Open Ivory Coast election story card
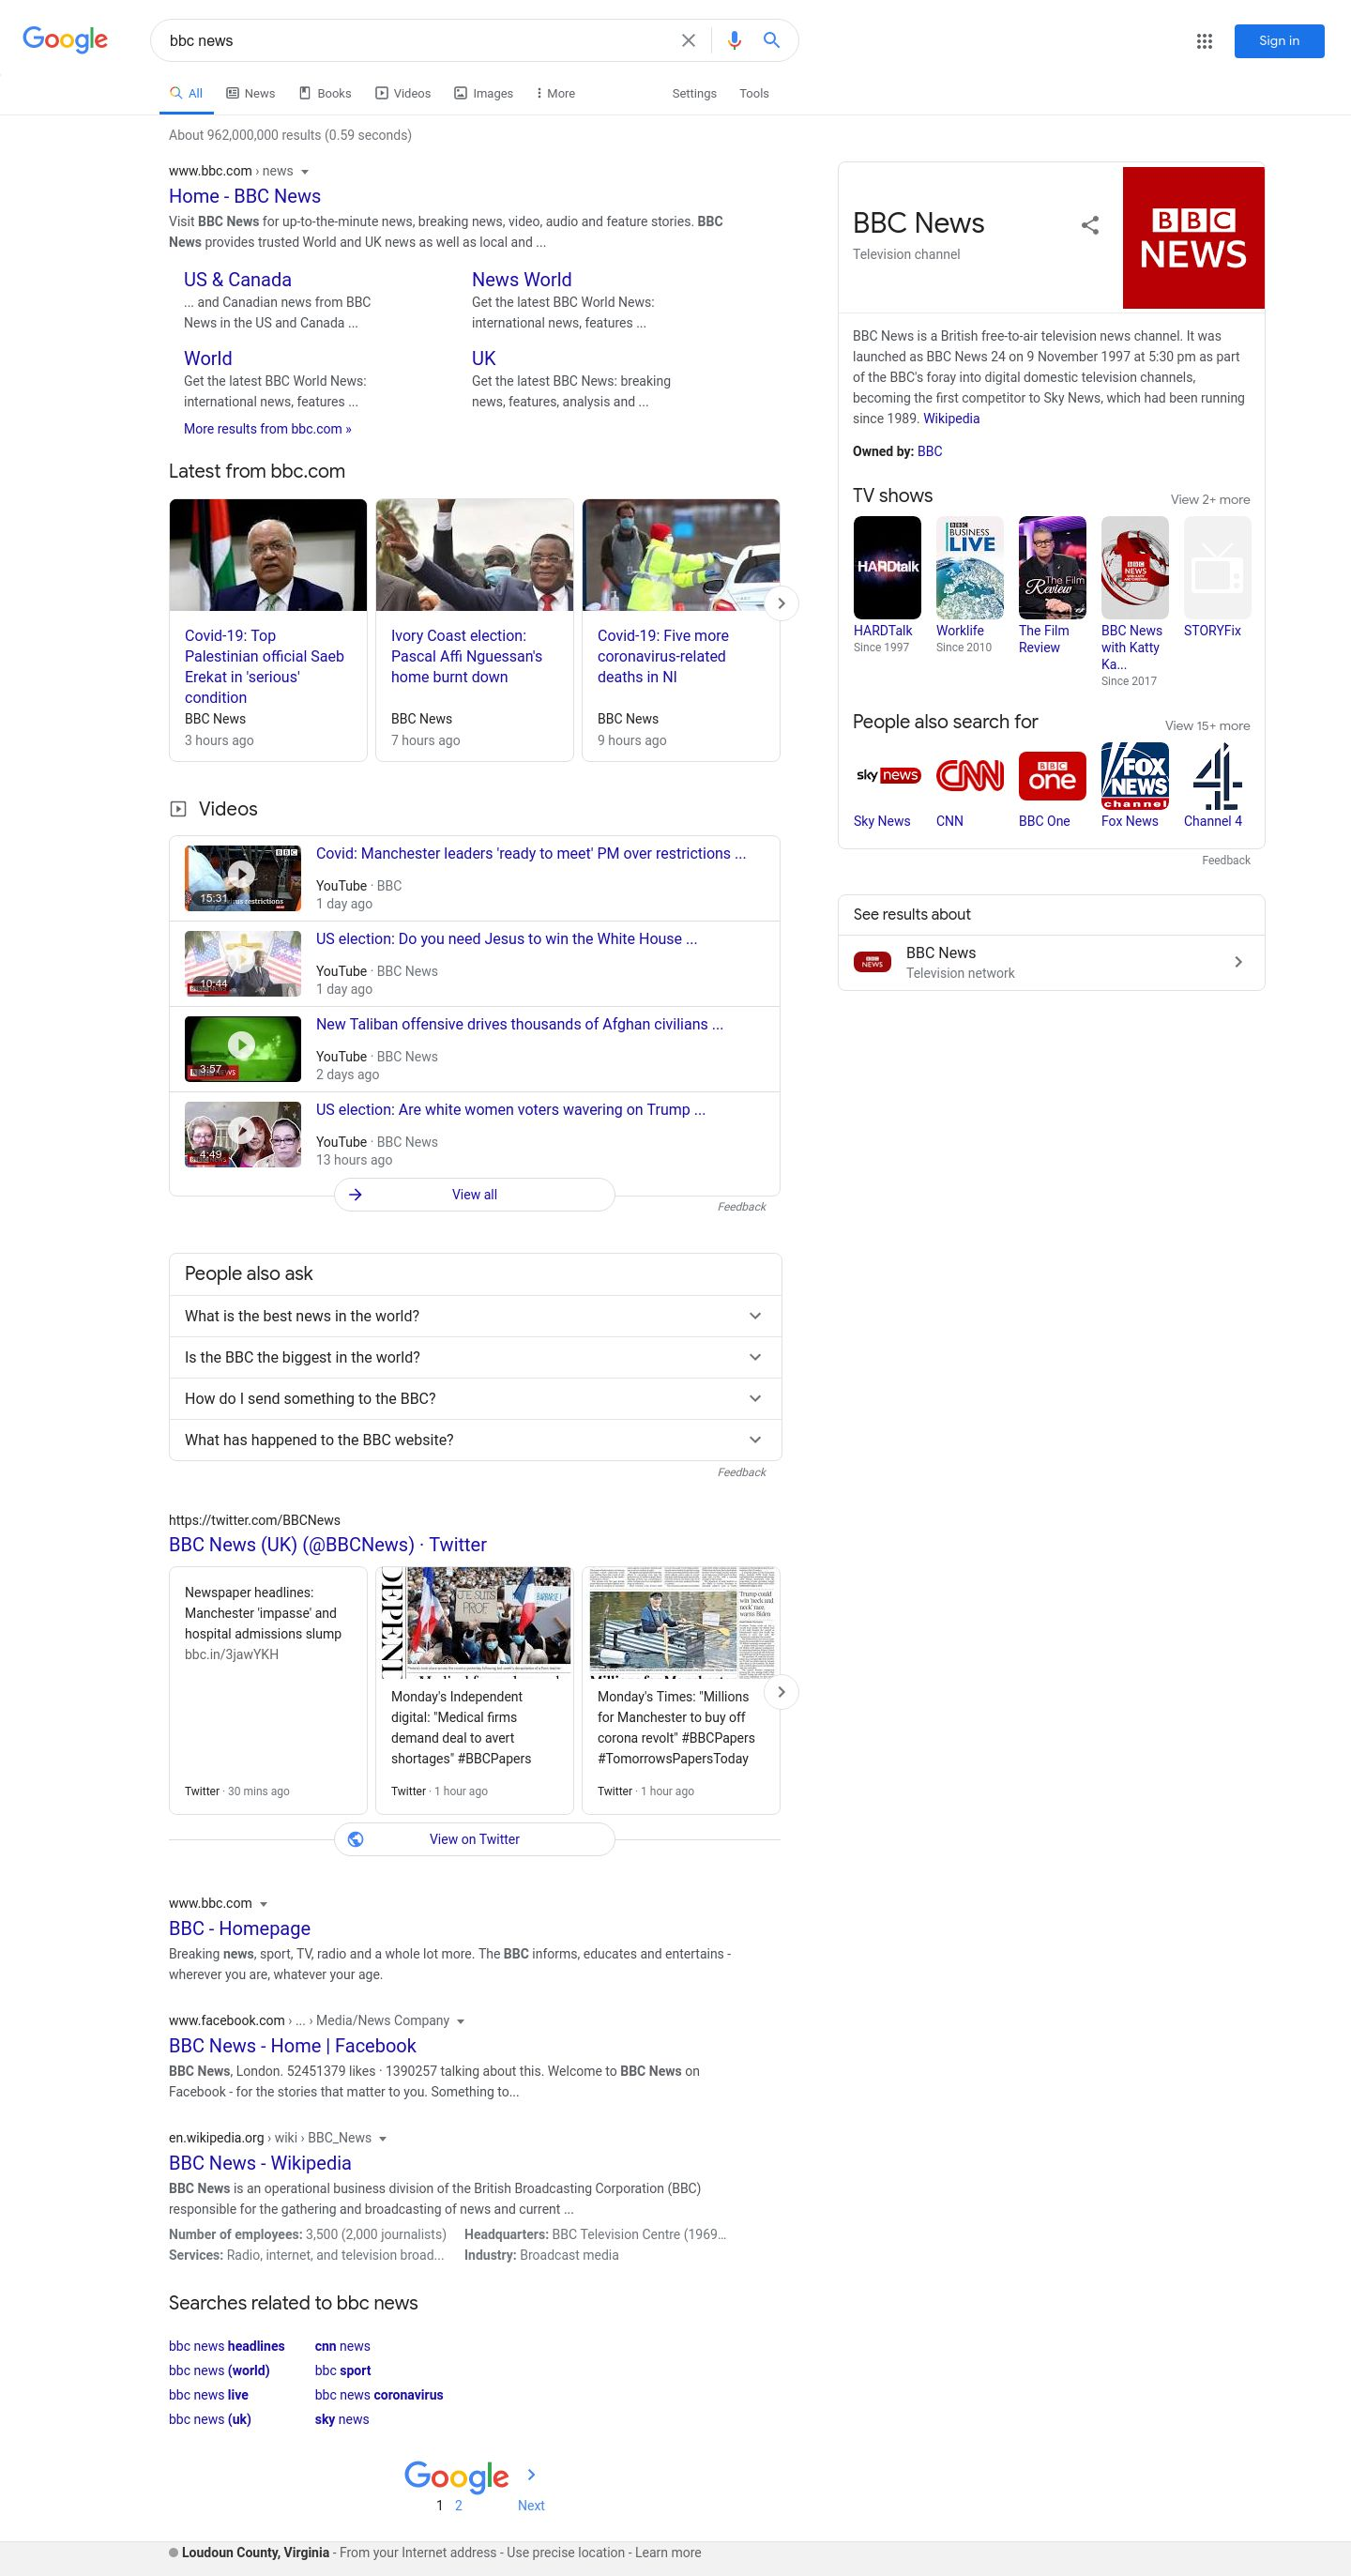 (x=474, y=630)
